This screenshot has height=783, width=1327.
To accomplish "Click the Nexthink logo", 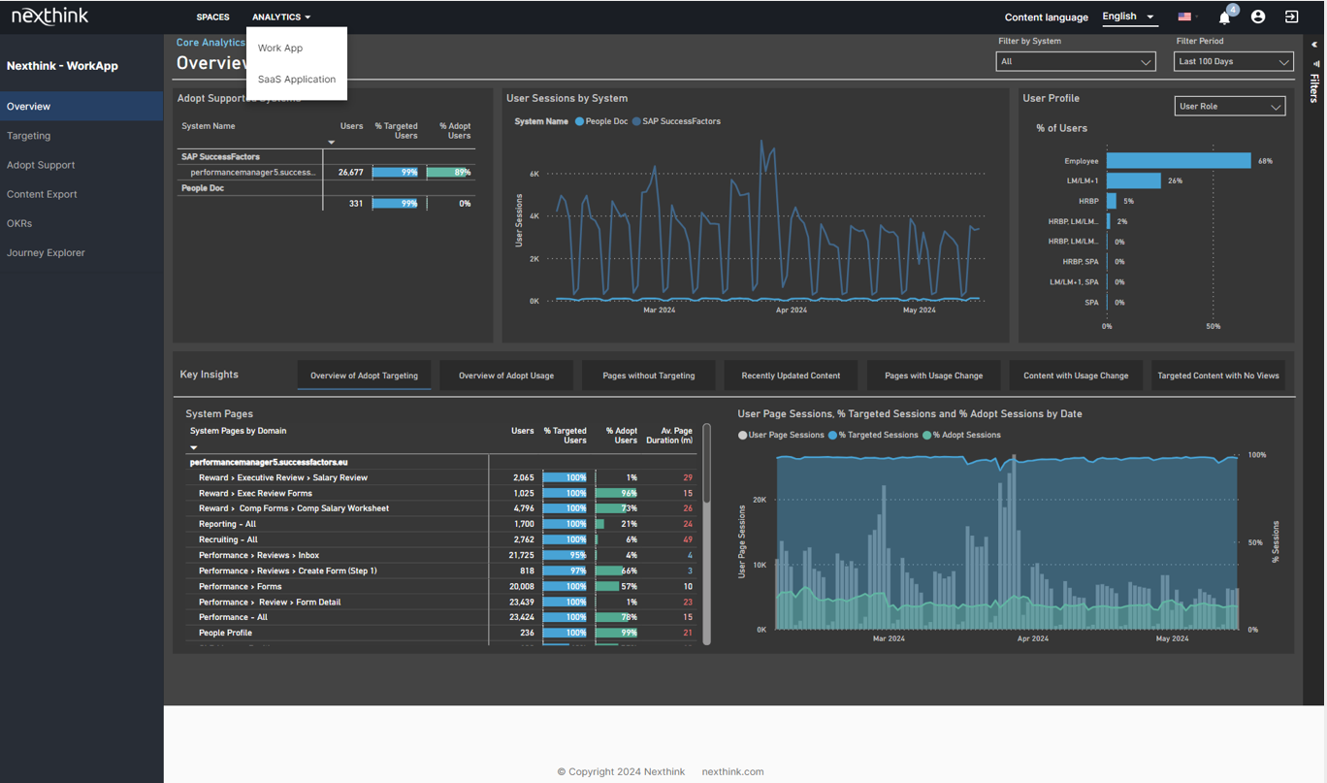I will pos(50,17).
